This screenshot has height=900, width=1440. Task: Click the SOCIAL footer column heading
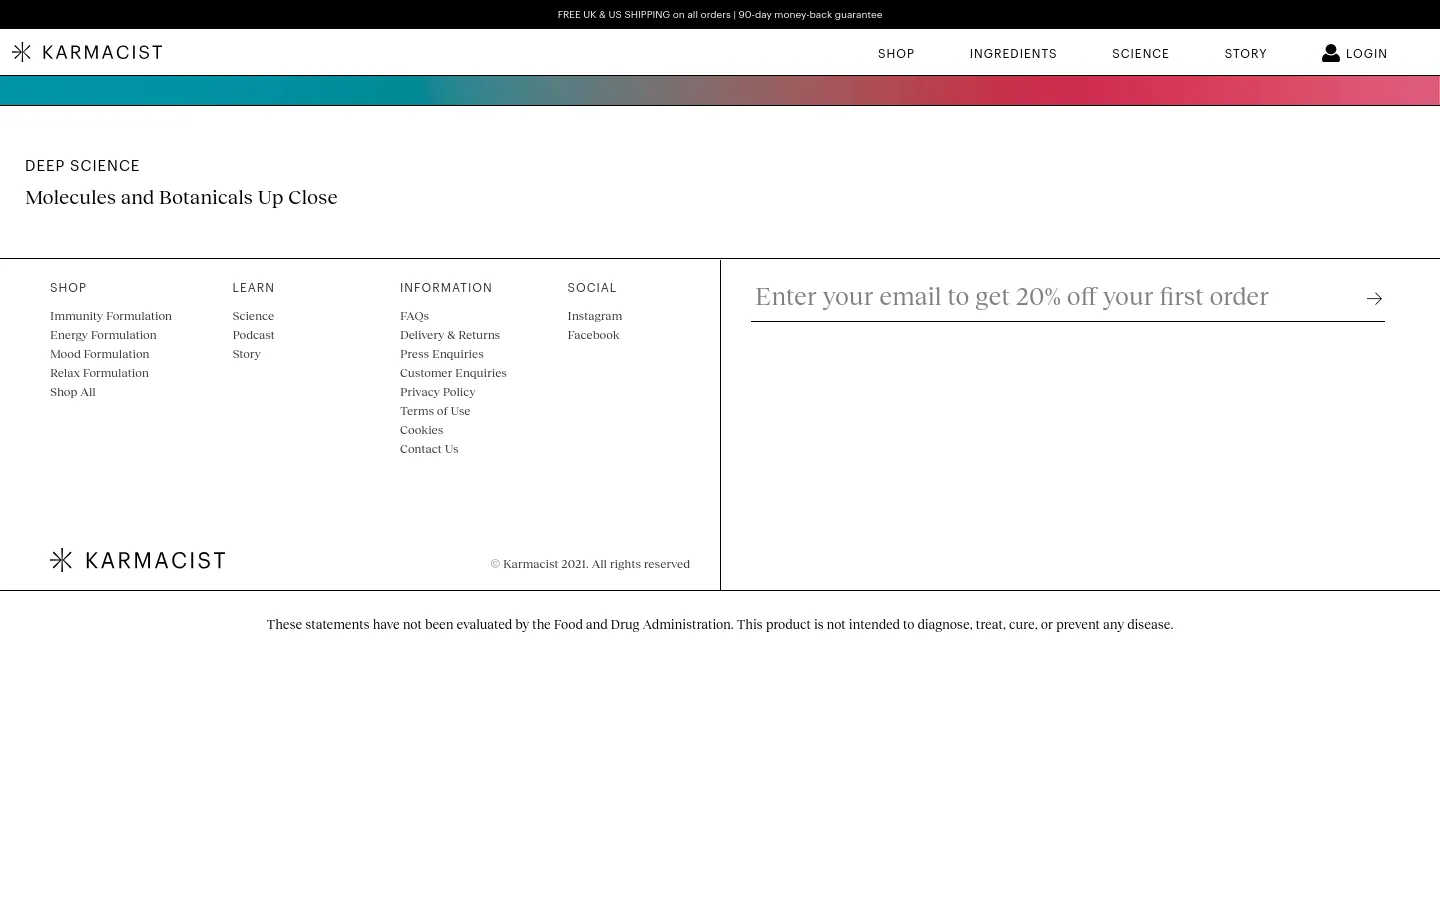tap(592, 288)
